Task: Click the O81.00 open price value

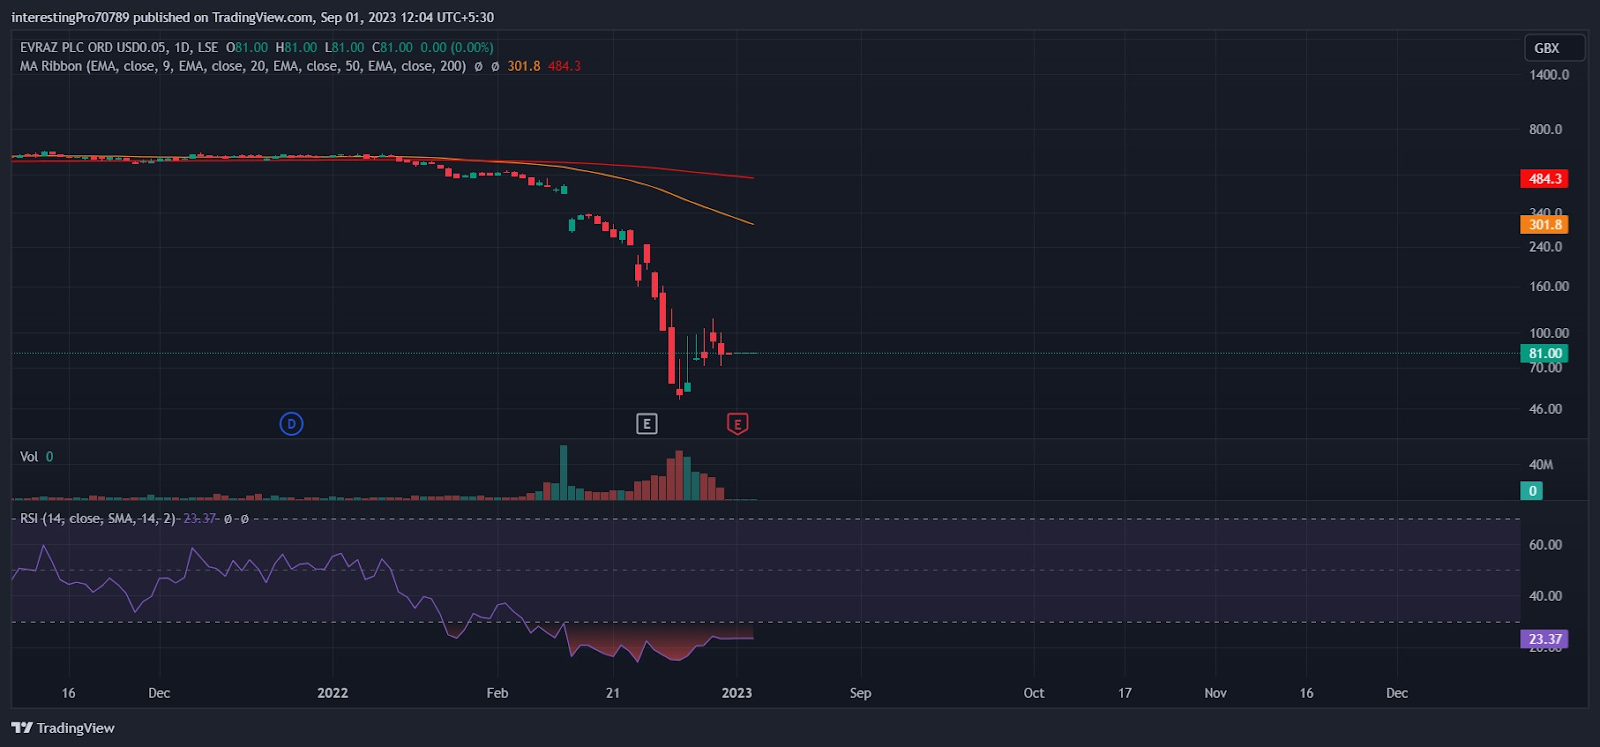Action: click(247, 47)
